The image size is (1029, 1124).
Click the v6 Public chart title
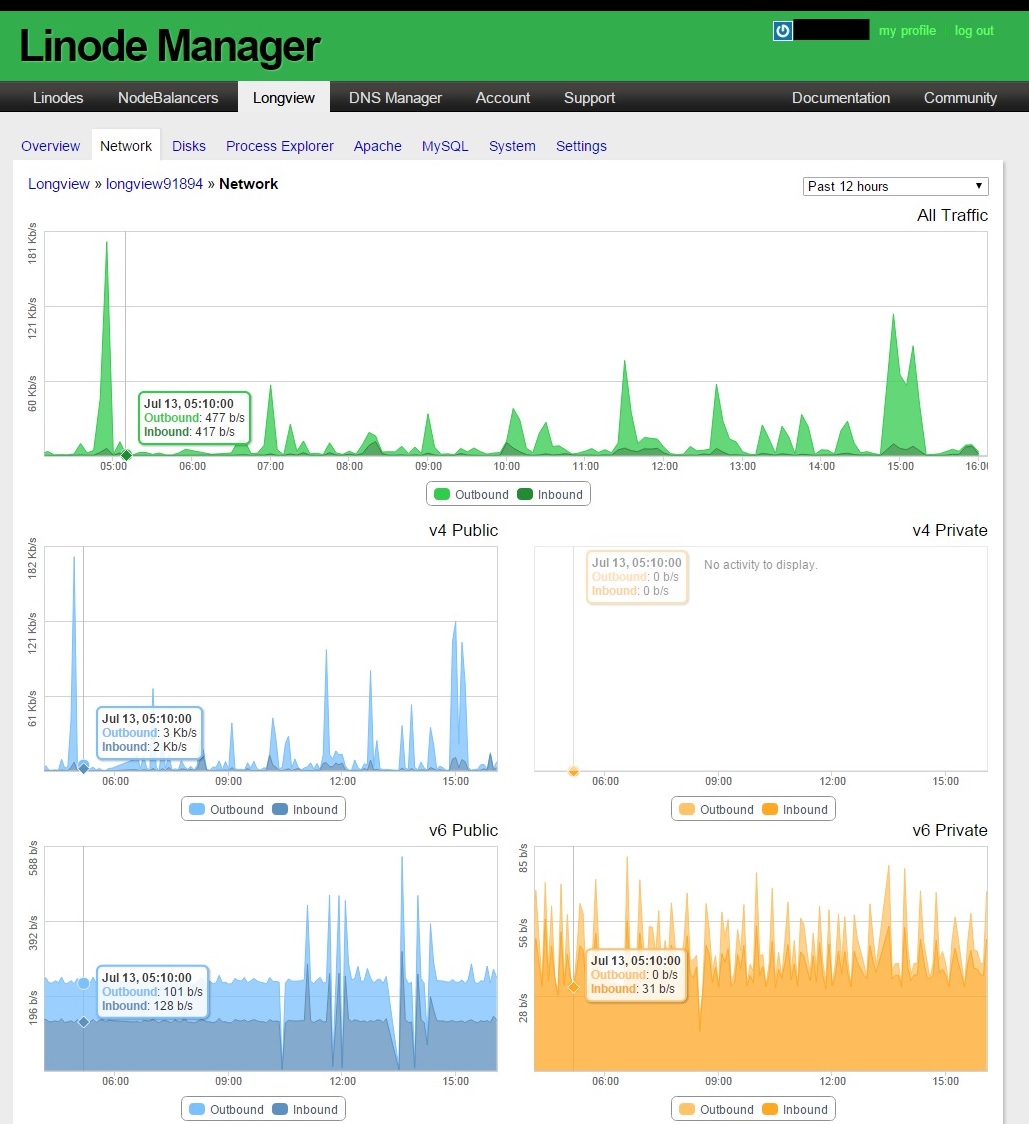[463, 830]
